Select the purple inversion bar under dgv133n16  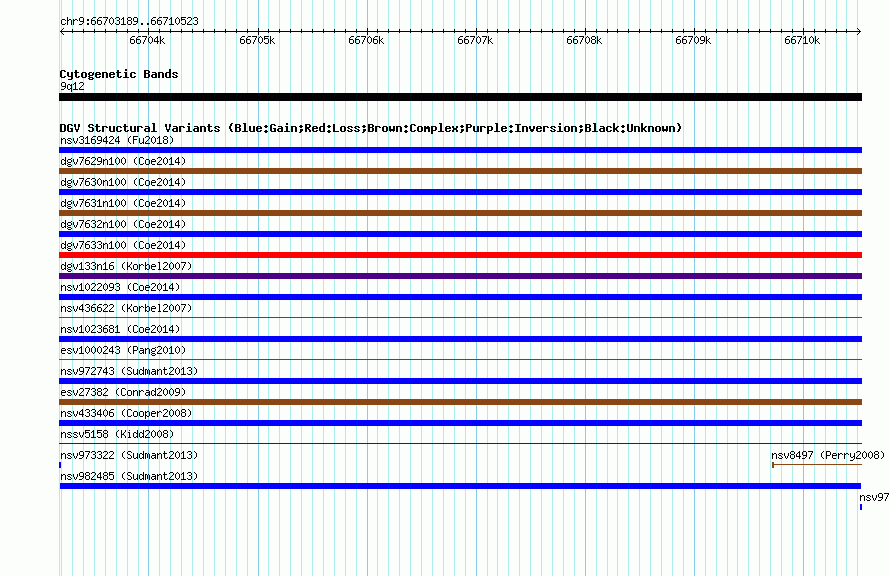(x=460, y=276)
